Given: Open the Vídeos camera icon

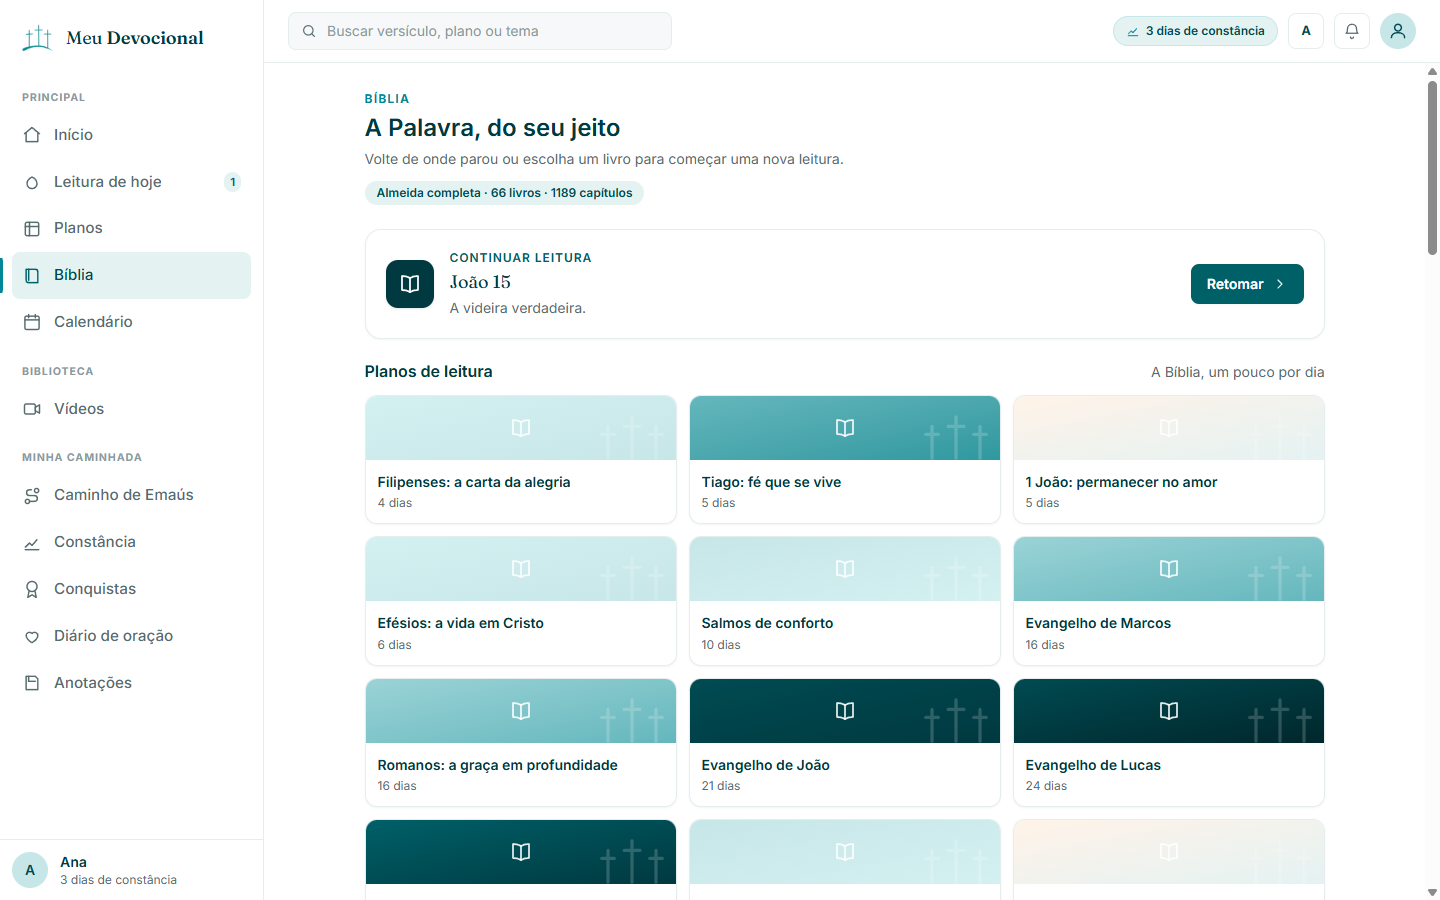Looking at the screenshot, I should [32, 409].
